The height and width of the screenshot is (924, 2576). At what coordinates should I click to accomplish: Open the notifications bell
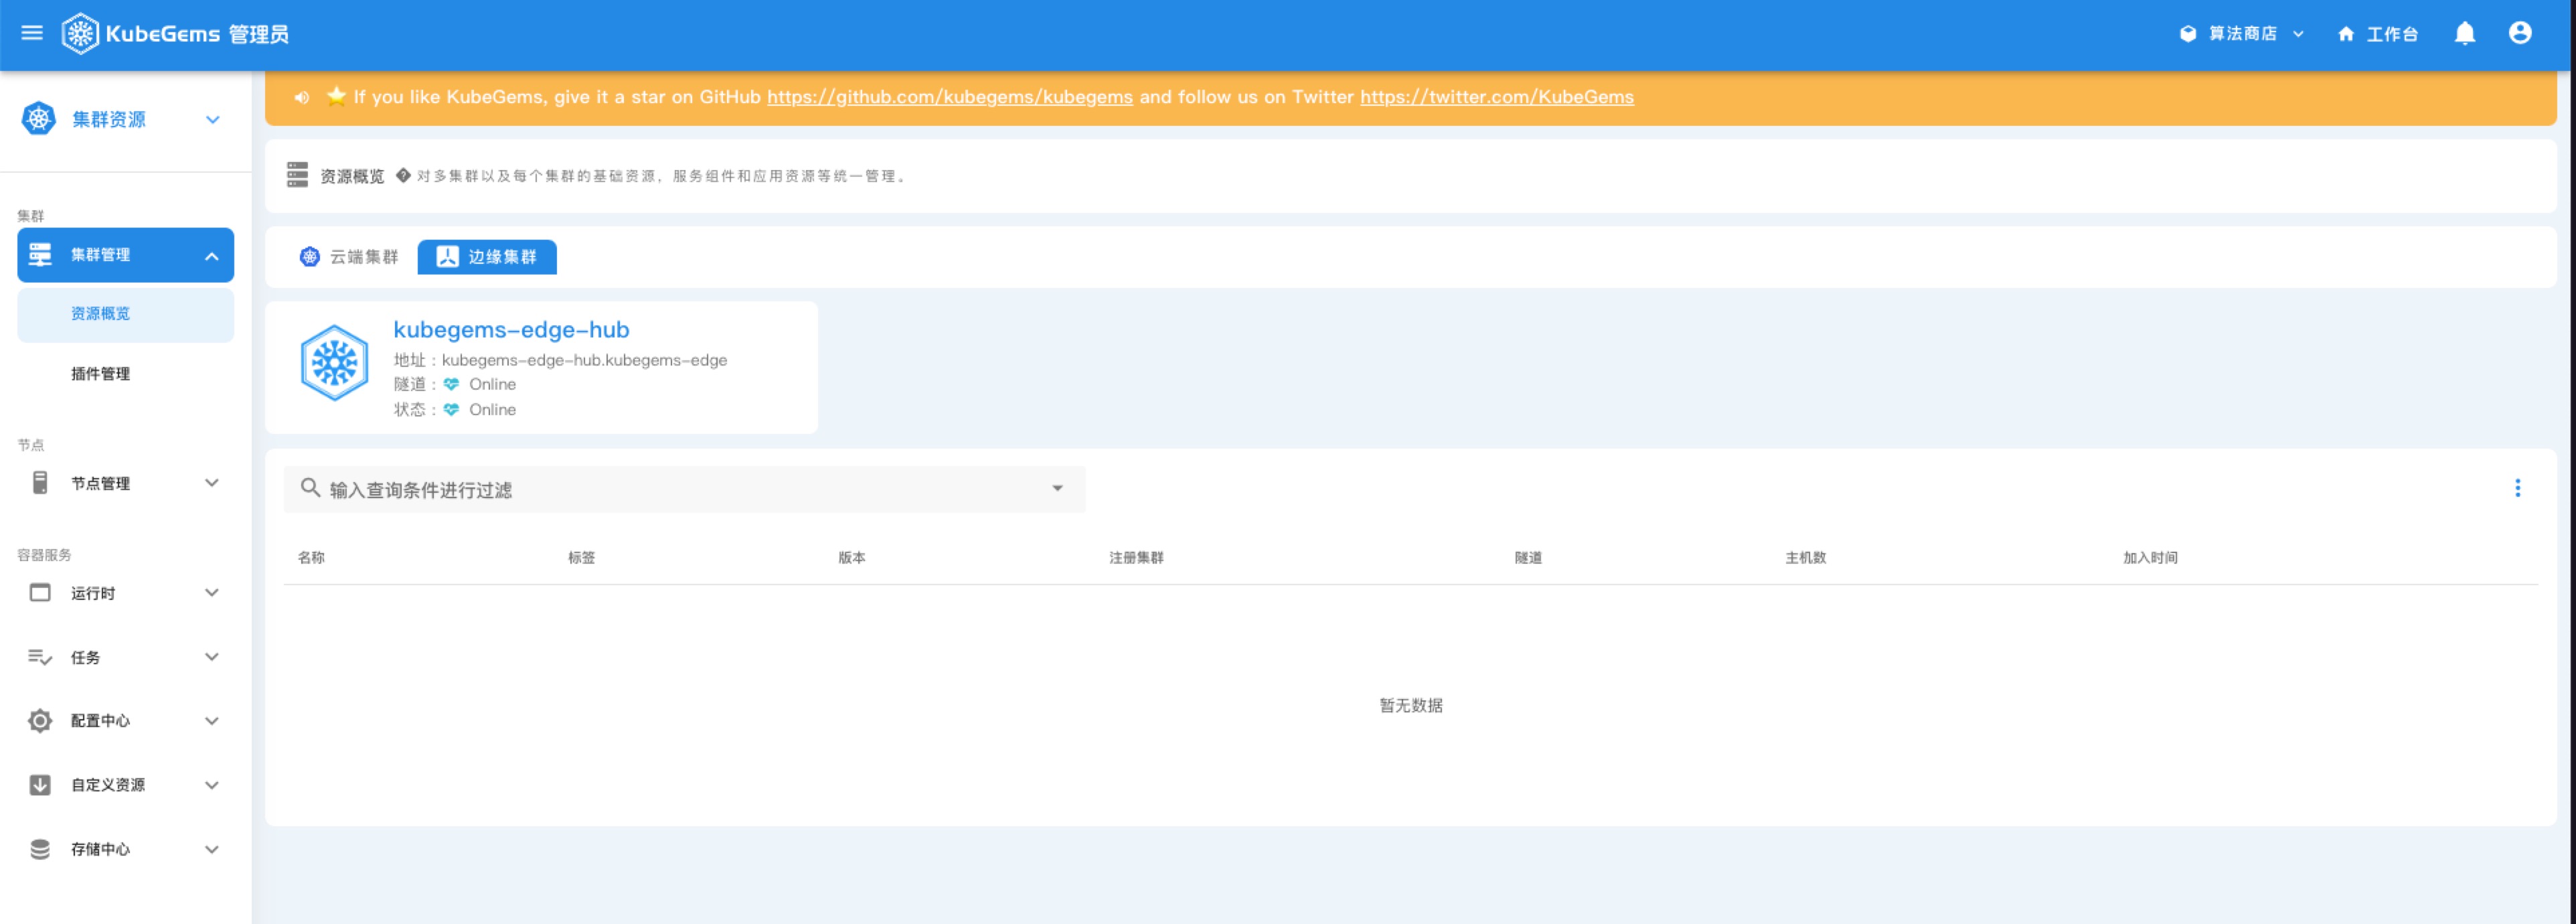click(2464, 34)
